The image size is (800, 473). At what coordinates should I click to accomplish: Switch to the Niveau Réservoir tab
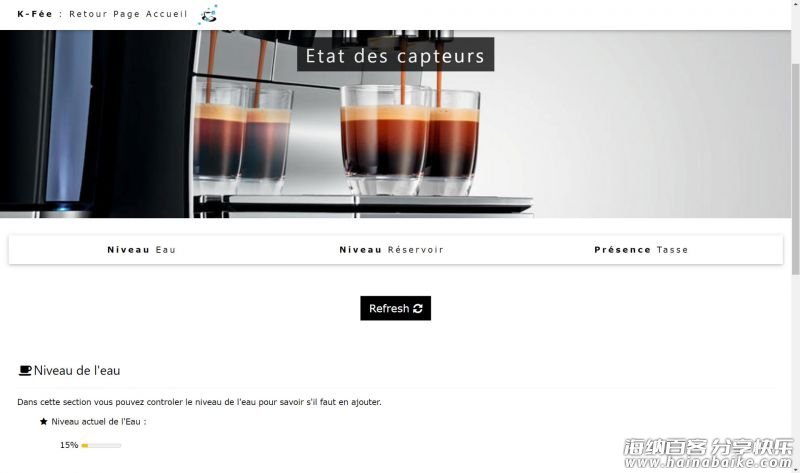point(391,250)
